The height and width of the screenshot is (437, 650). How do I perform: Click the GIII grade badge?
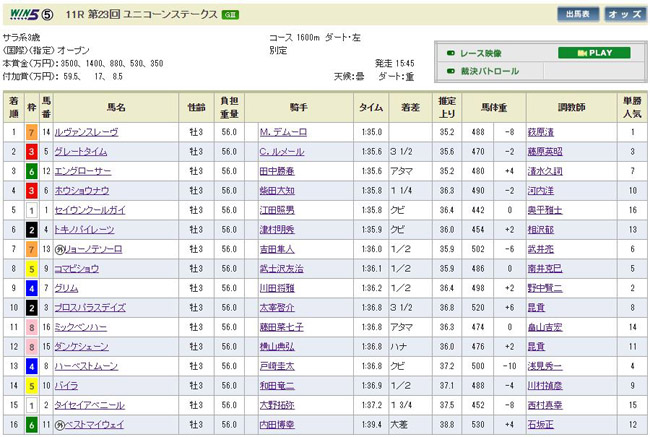[229, 15]
